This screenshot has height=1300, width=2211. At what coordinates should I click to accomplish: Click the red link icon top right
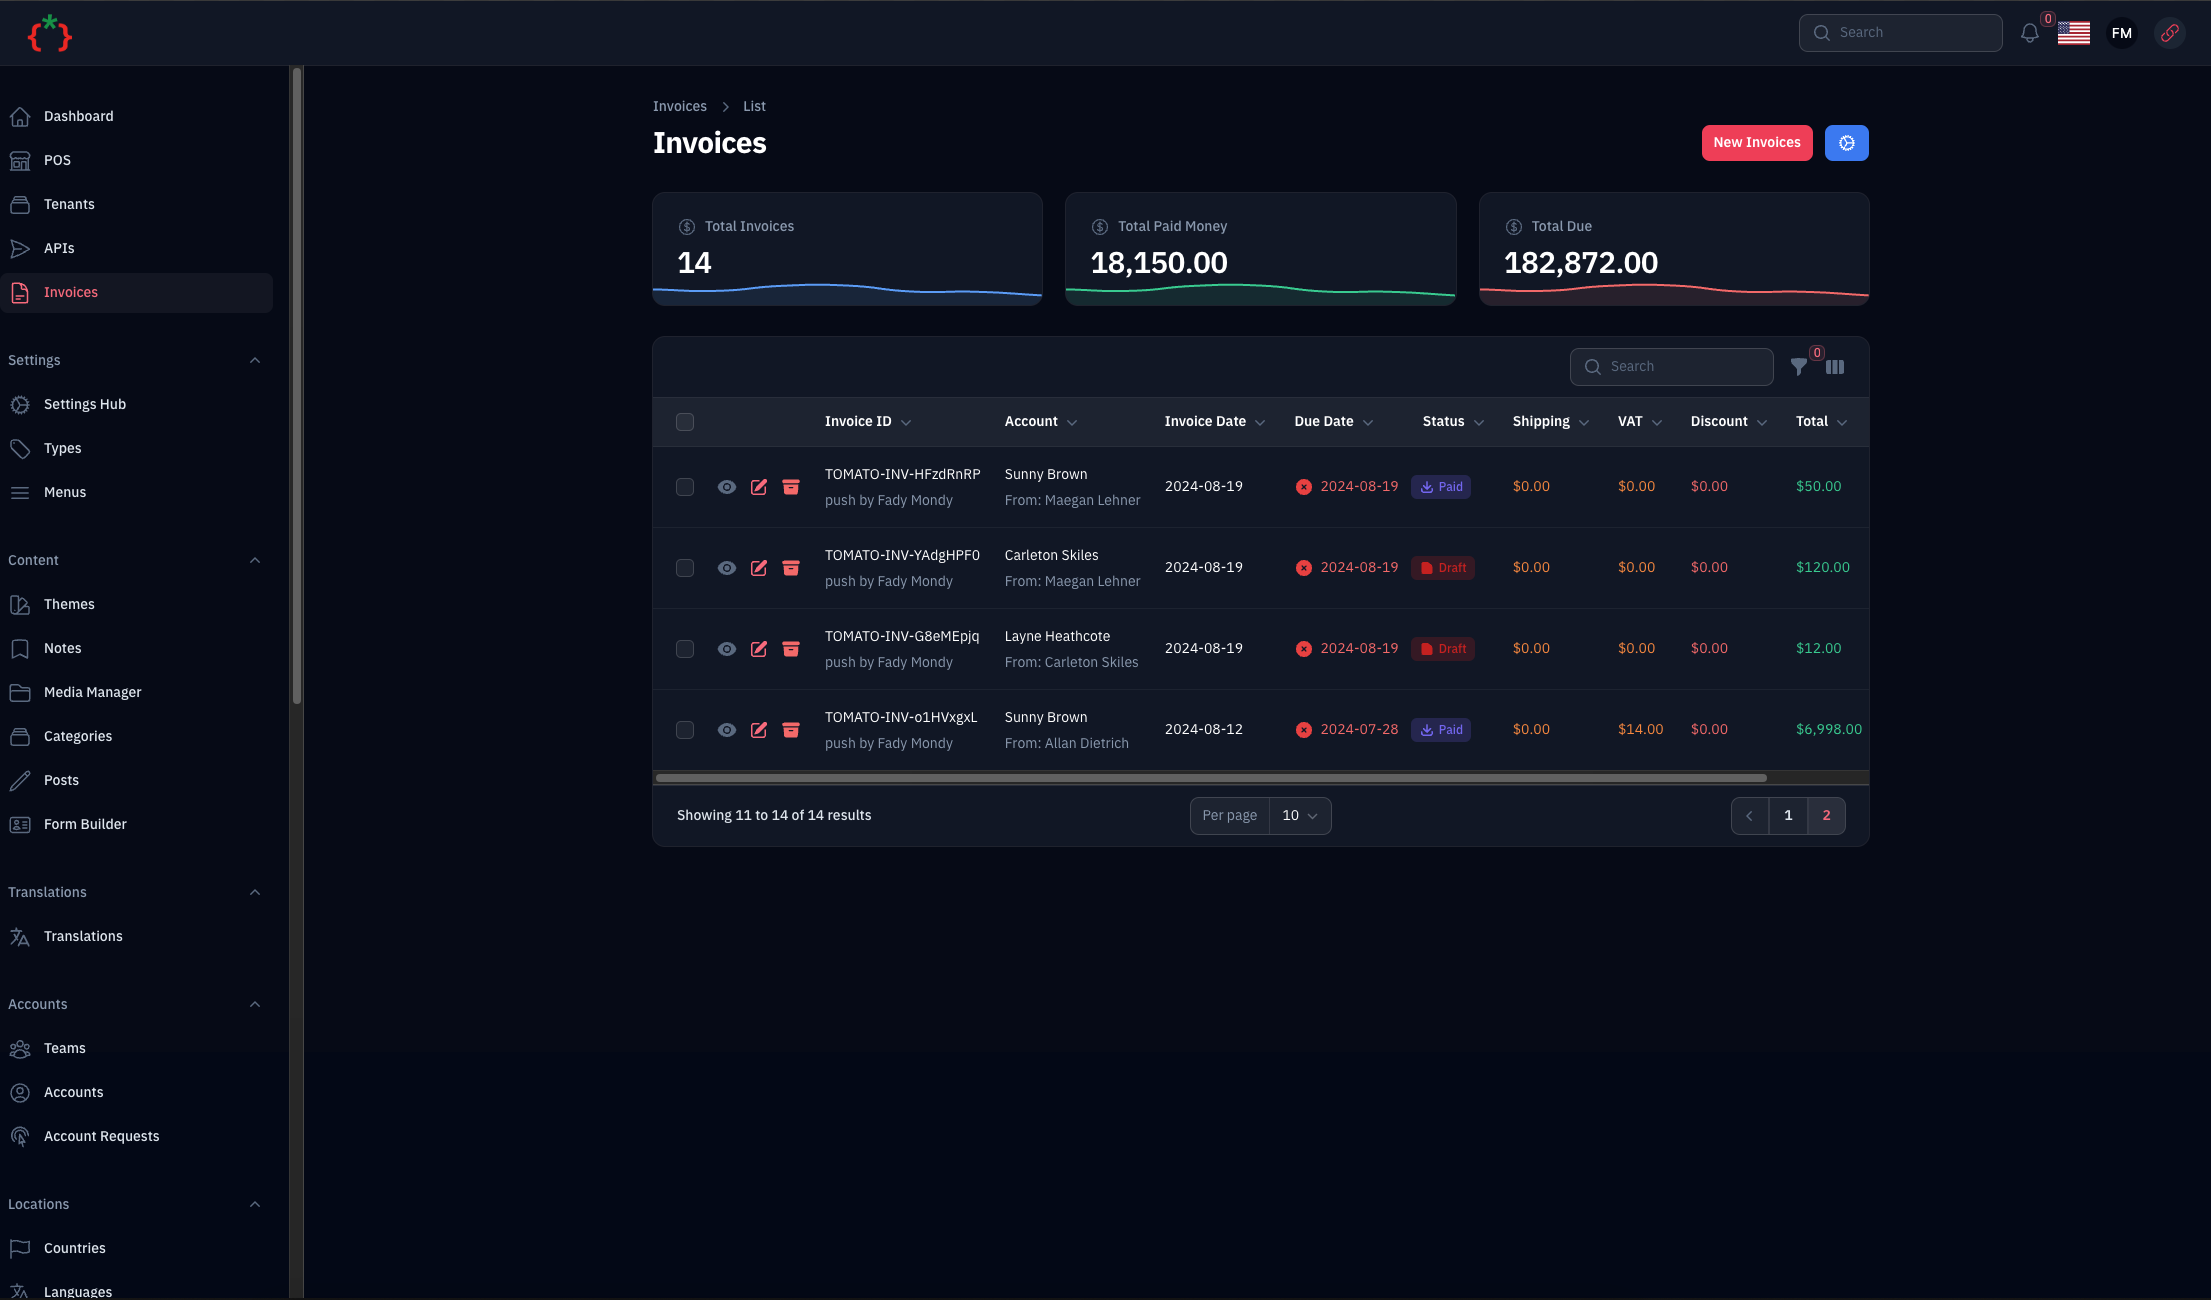[x=2169, y=33]
